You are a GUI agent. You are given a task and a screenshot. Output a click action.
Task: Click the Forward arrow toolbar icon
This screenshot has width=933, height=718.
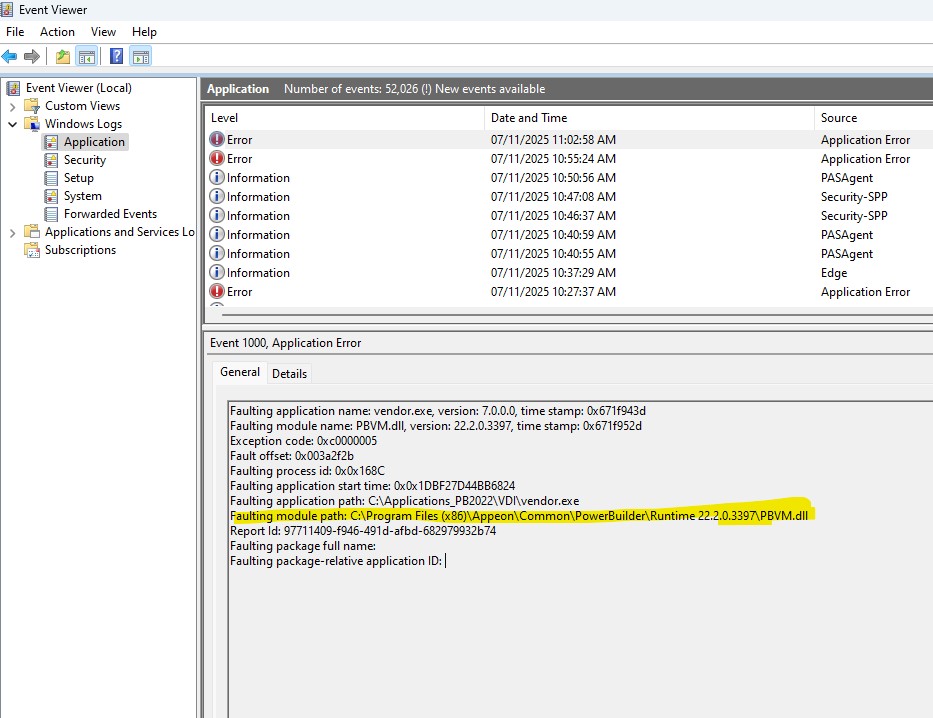[x=32, y=56]
